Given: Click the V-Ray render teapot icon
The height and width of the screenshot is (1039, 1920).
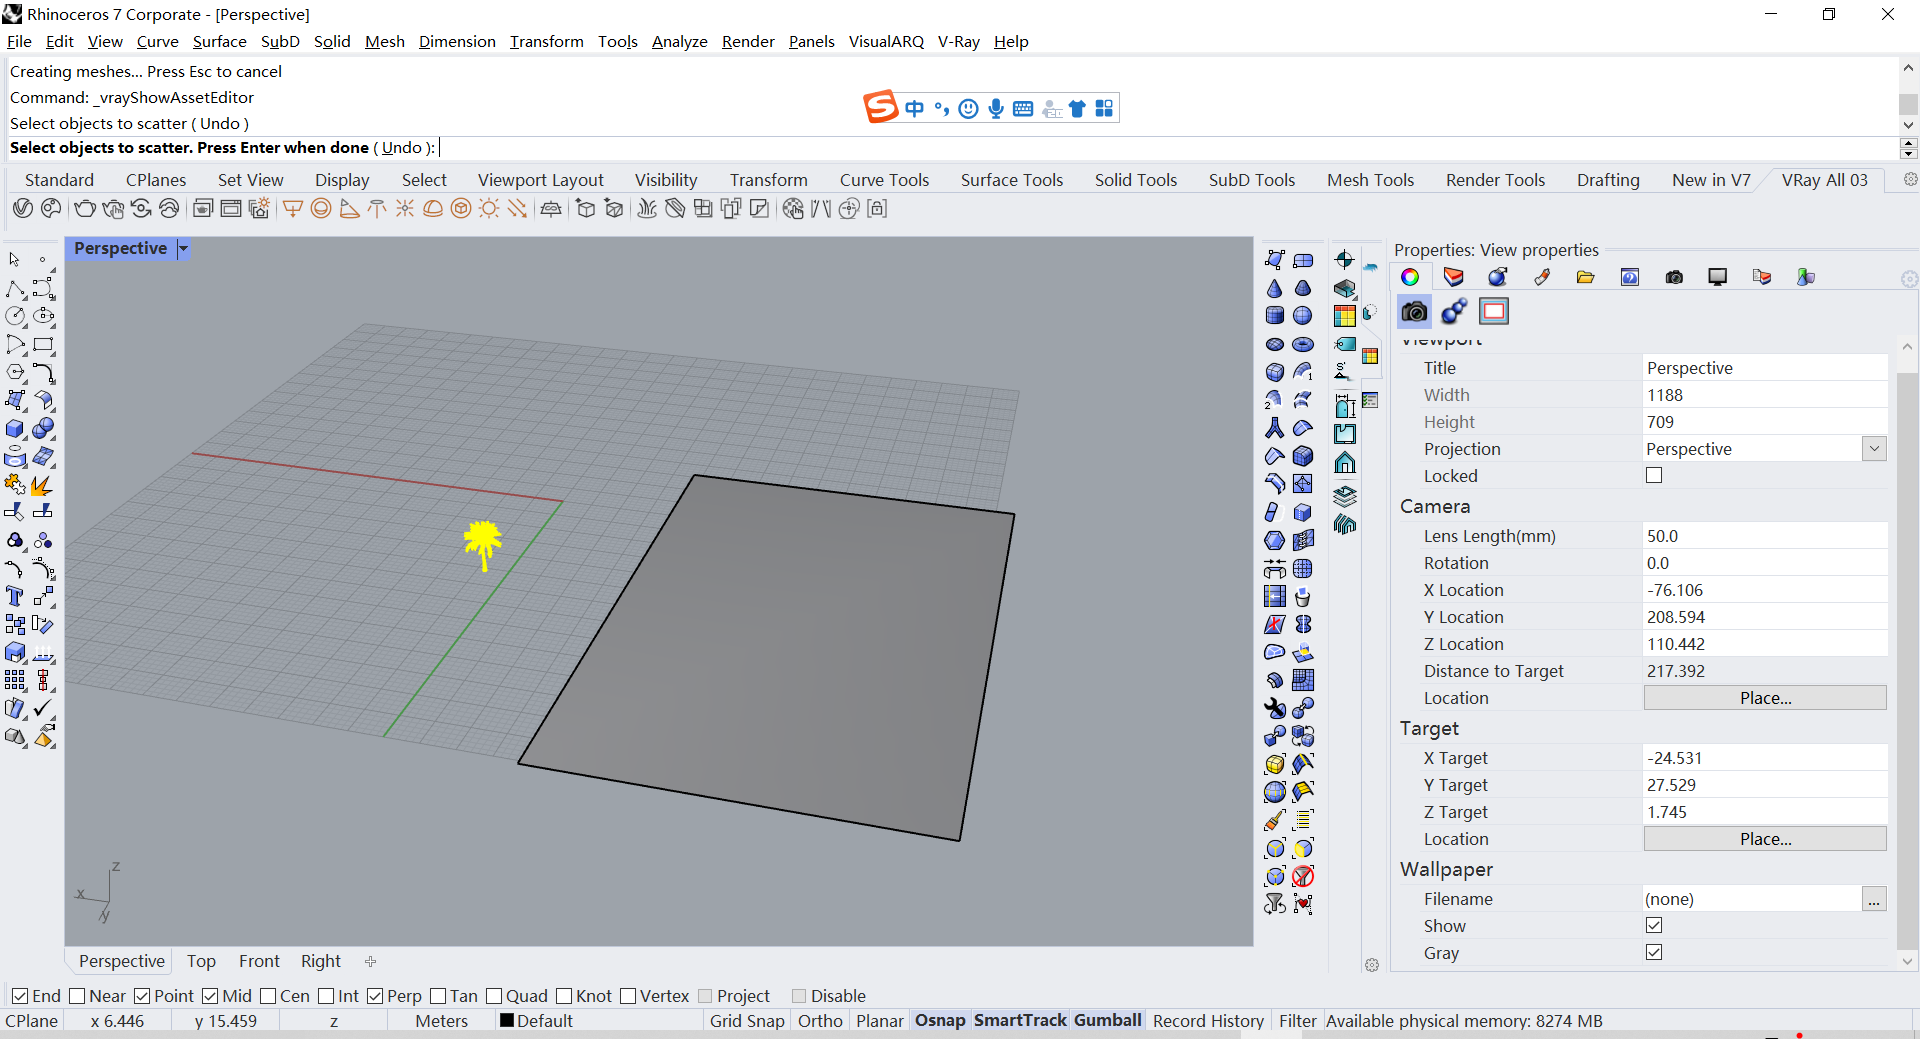Looking at the screenshot, I should (84, 208).
